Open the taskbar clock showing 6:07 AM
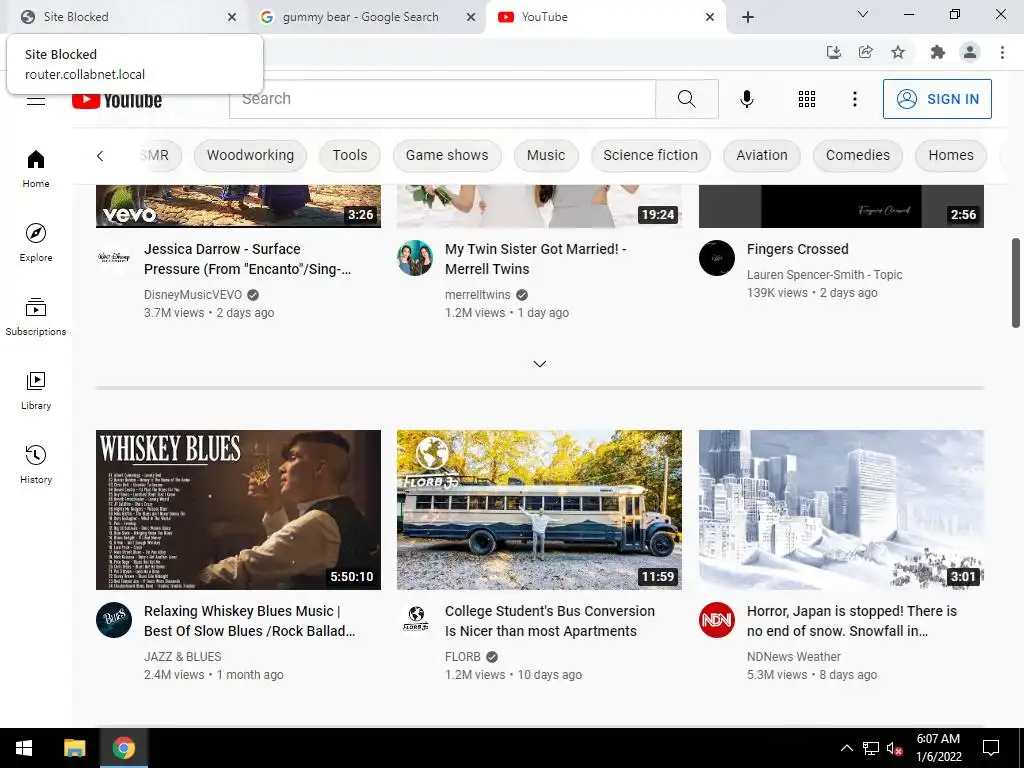Screen dimensions: 1024x768 click(x=938, y=748)
